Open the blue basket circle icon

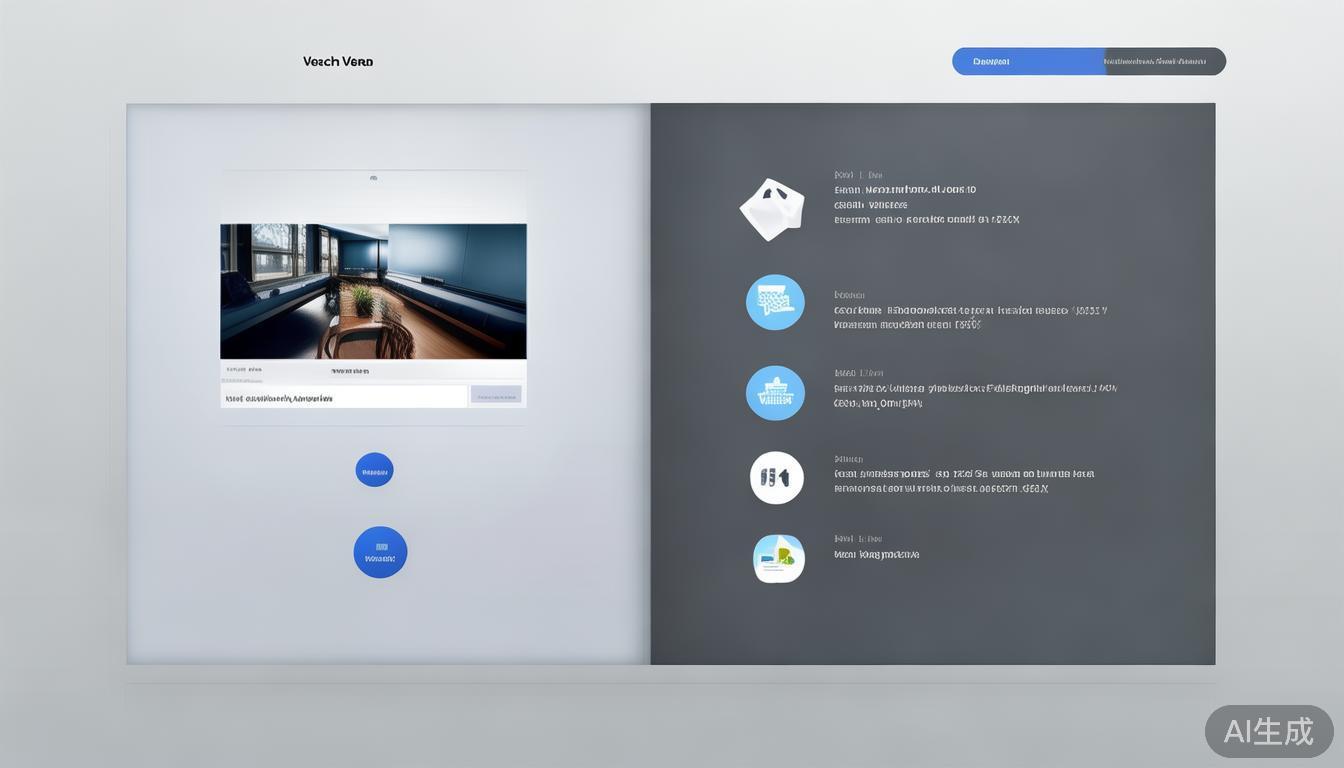[775, 393]
